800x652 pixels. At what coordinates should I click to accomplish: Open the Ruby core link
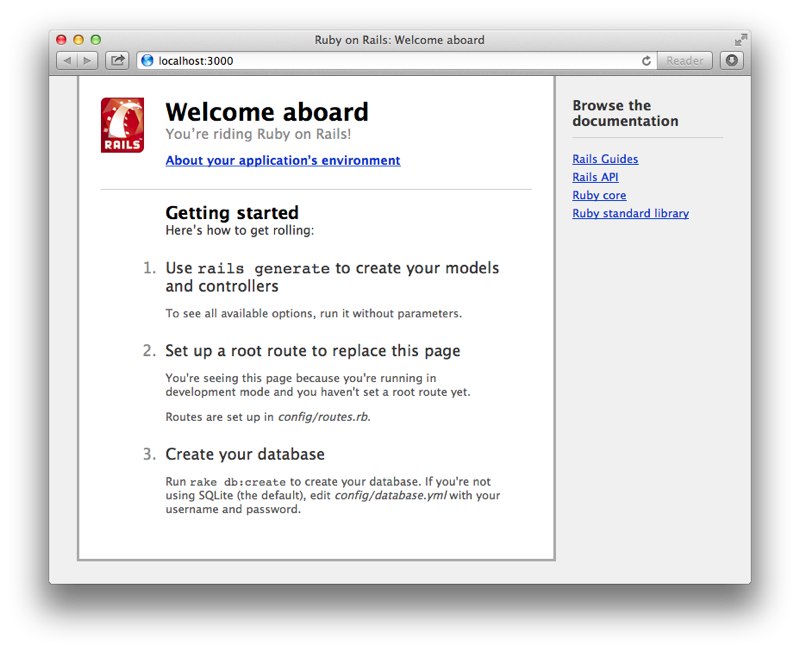click(x=599, y=195)
